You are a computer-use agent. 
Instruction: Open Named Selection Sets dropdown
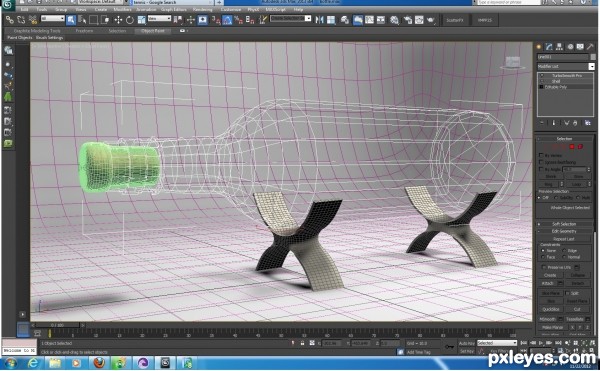(290, 18)
